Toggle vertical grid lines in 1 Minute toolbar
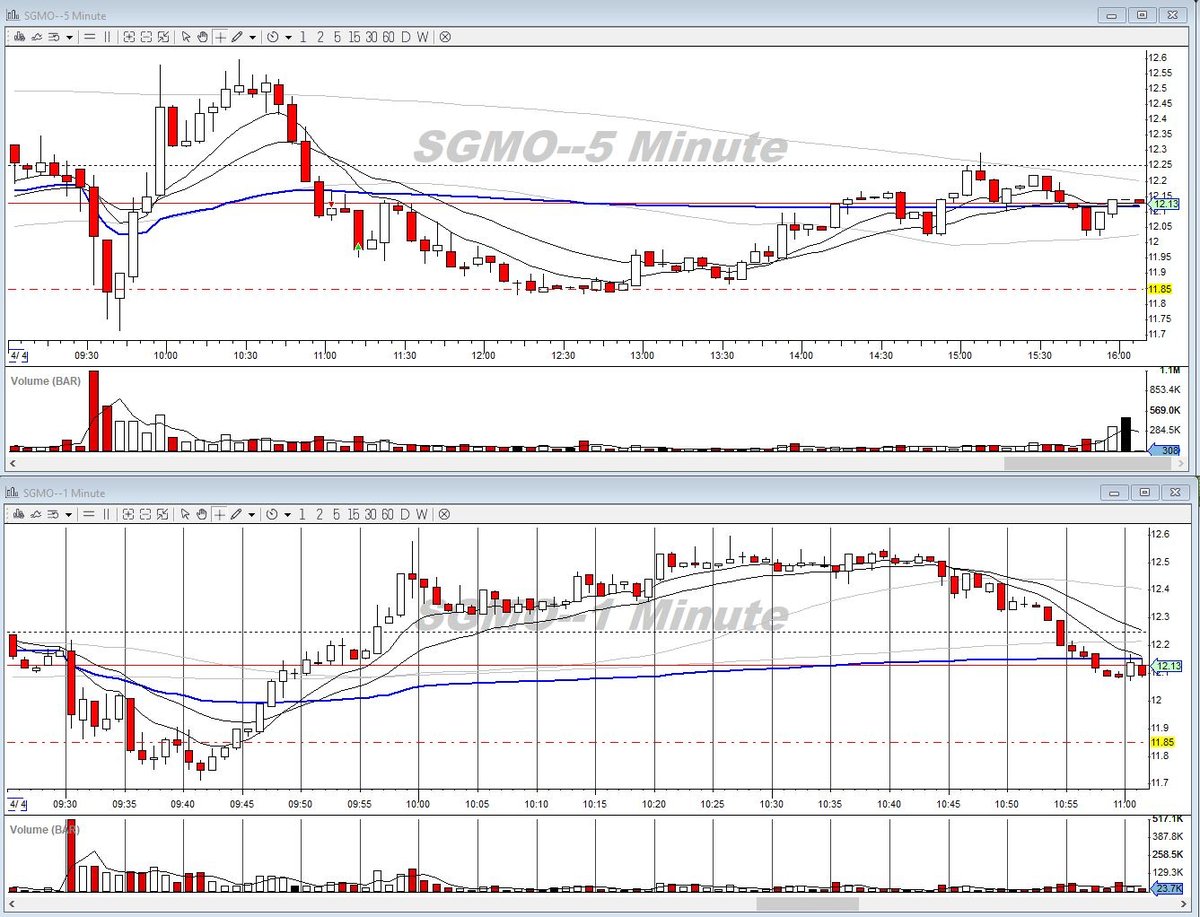Viewport: 1200px width, 917px height. (x=107, y=514)
